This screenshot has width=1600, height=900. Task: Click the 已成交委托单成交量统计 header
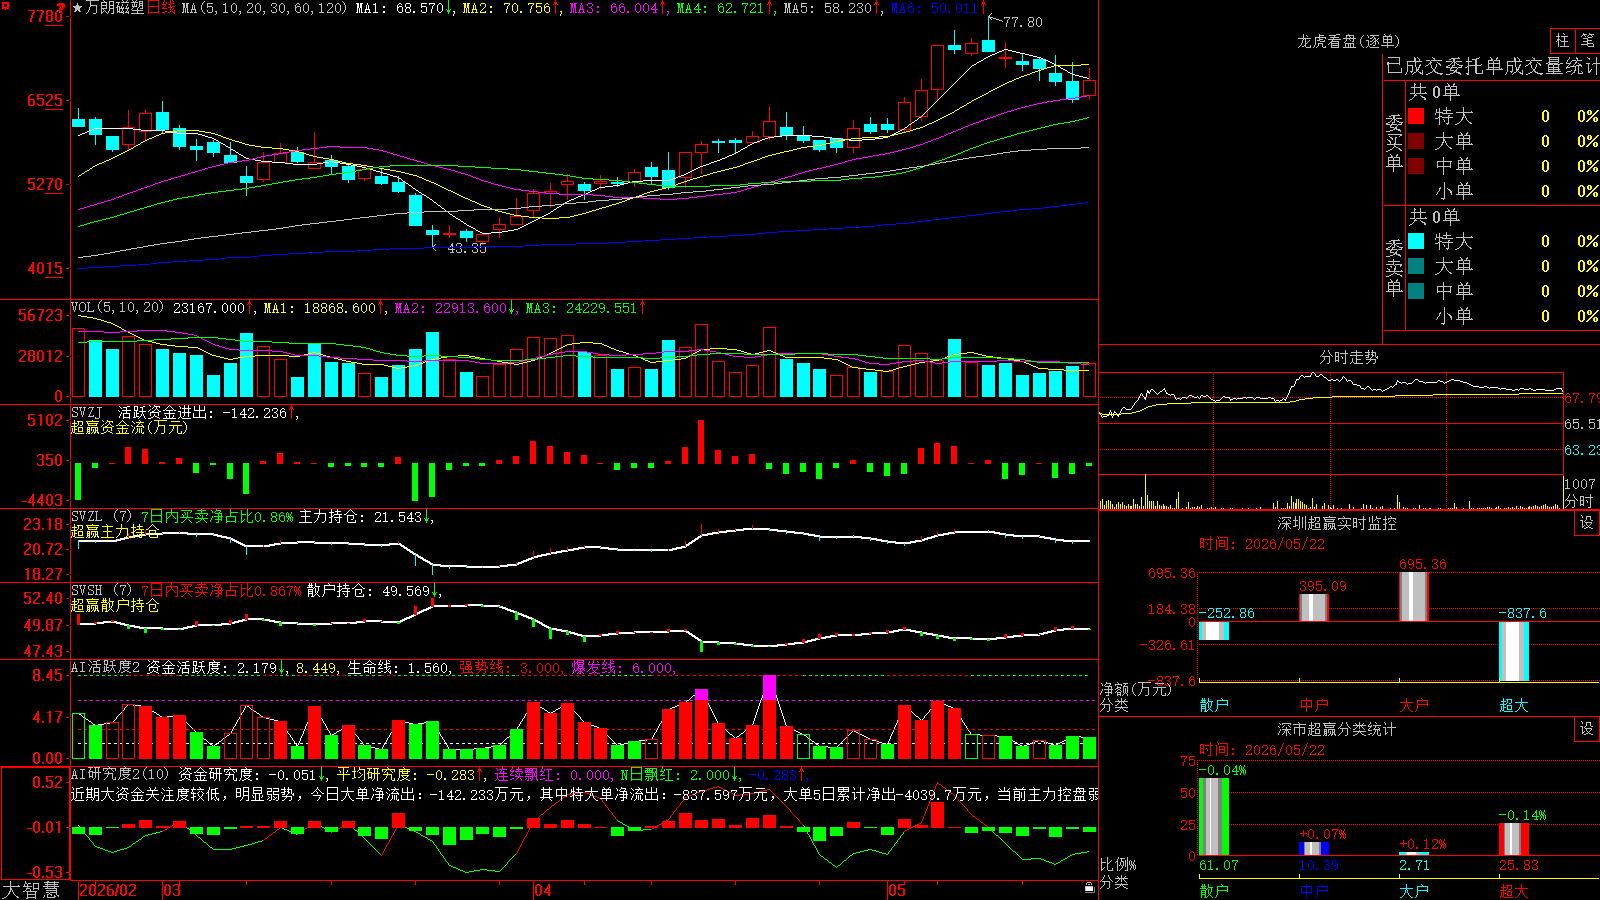(x=1492, y=66)
